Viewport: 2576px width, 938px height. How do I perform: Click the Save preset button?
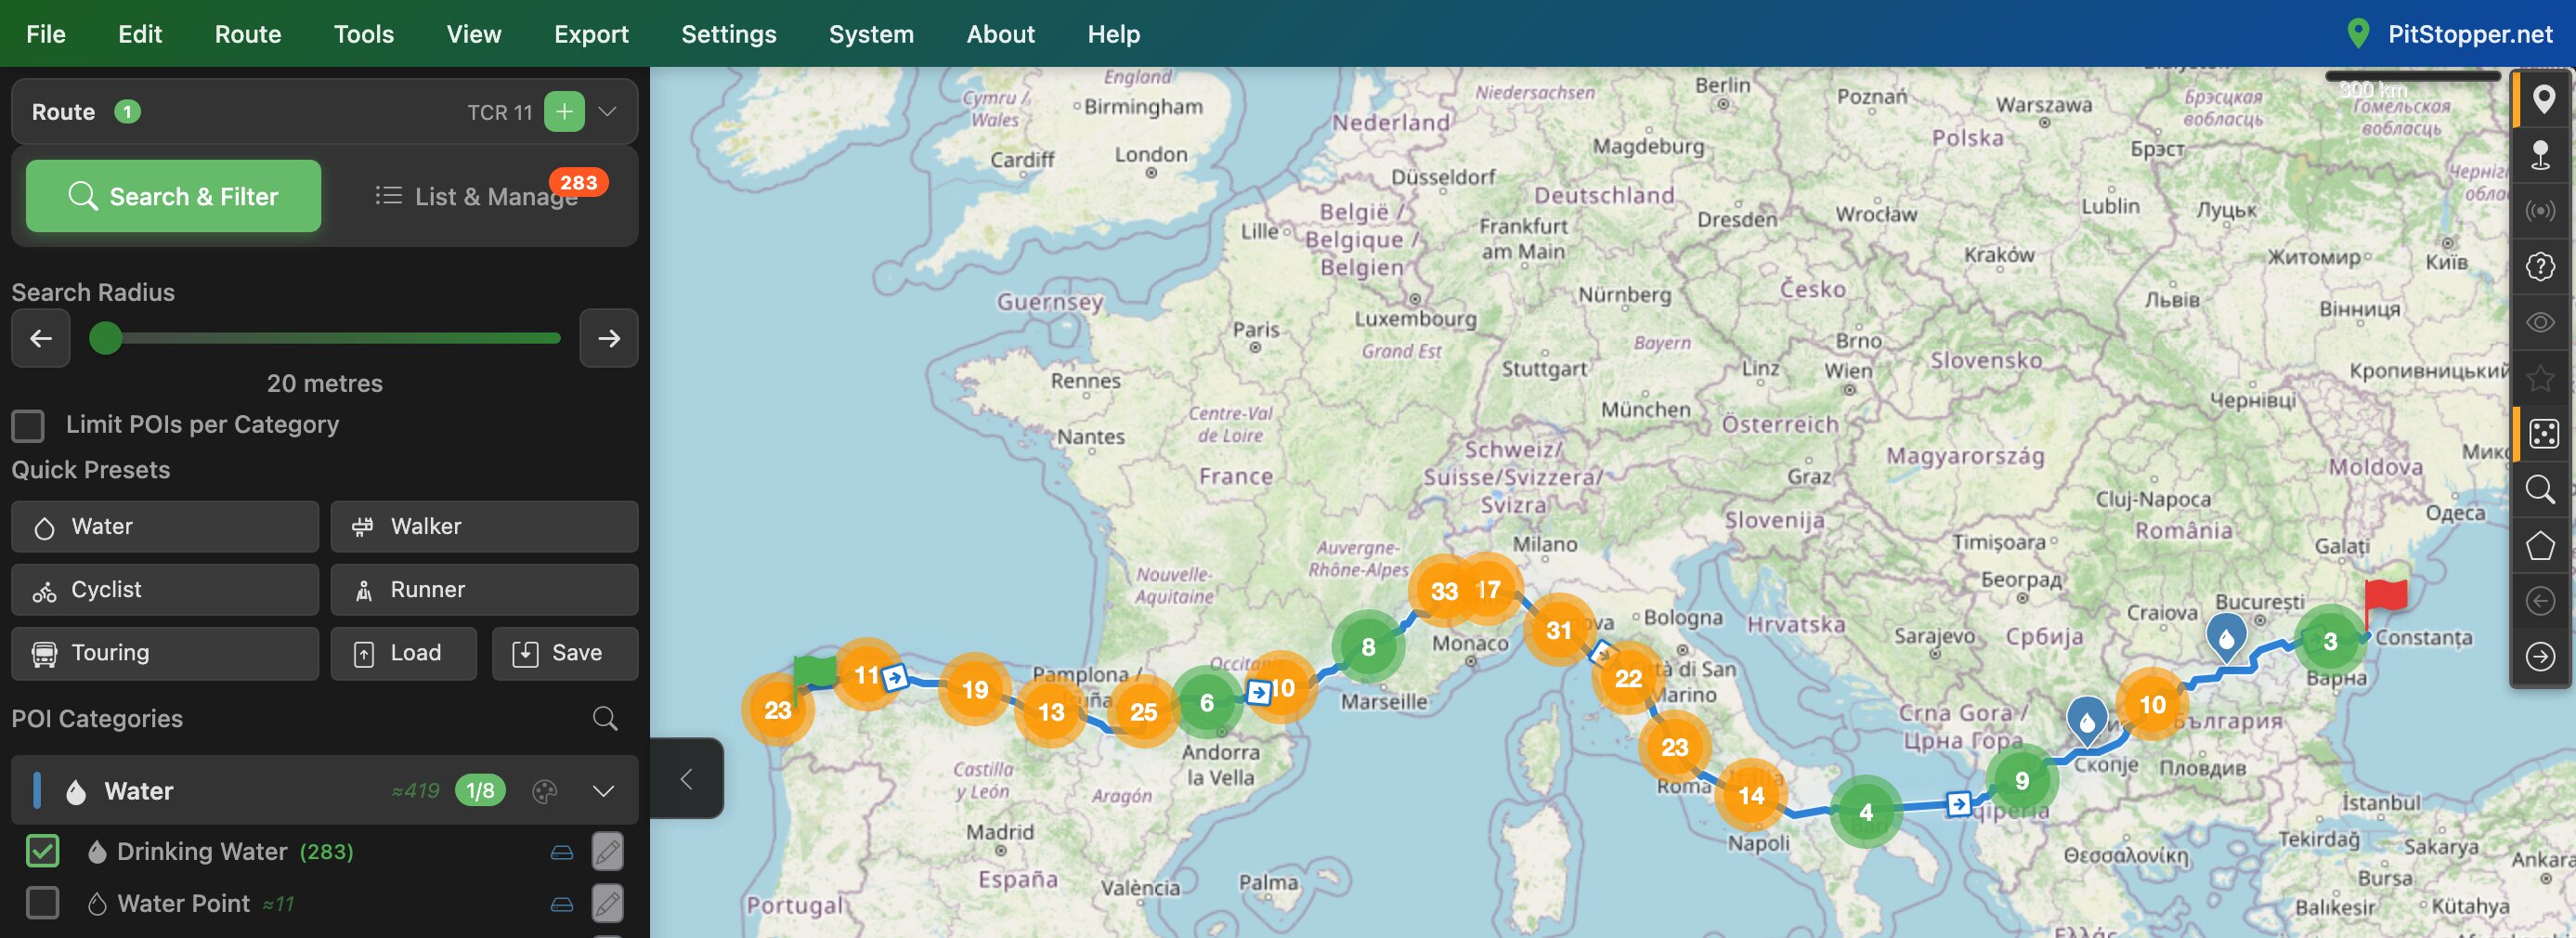point(565,653)
